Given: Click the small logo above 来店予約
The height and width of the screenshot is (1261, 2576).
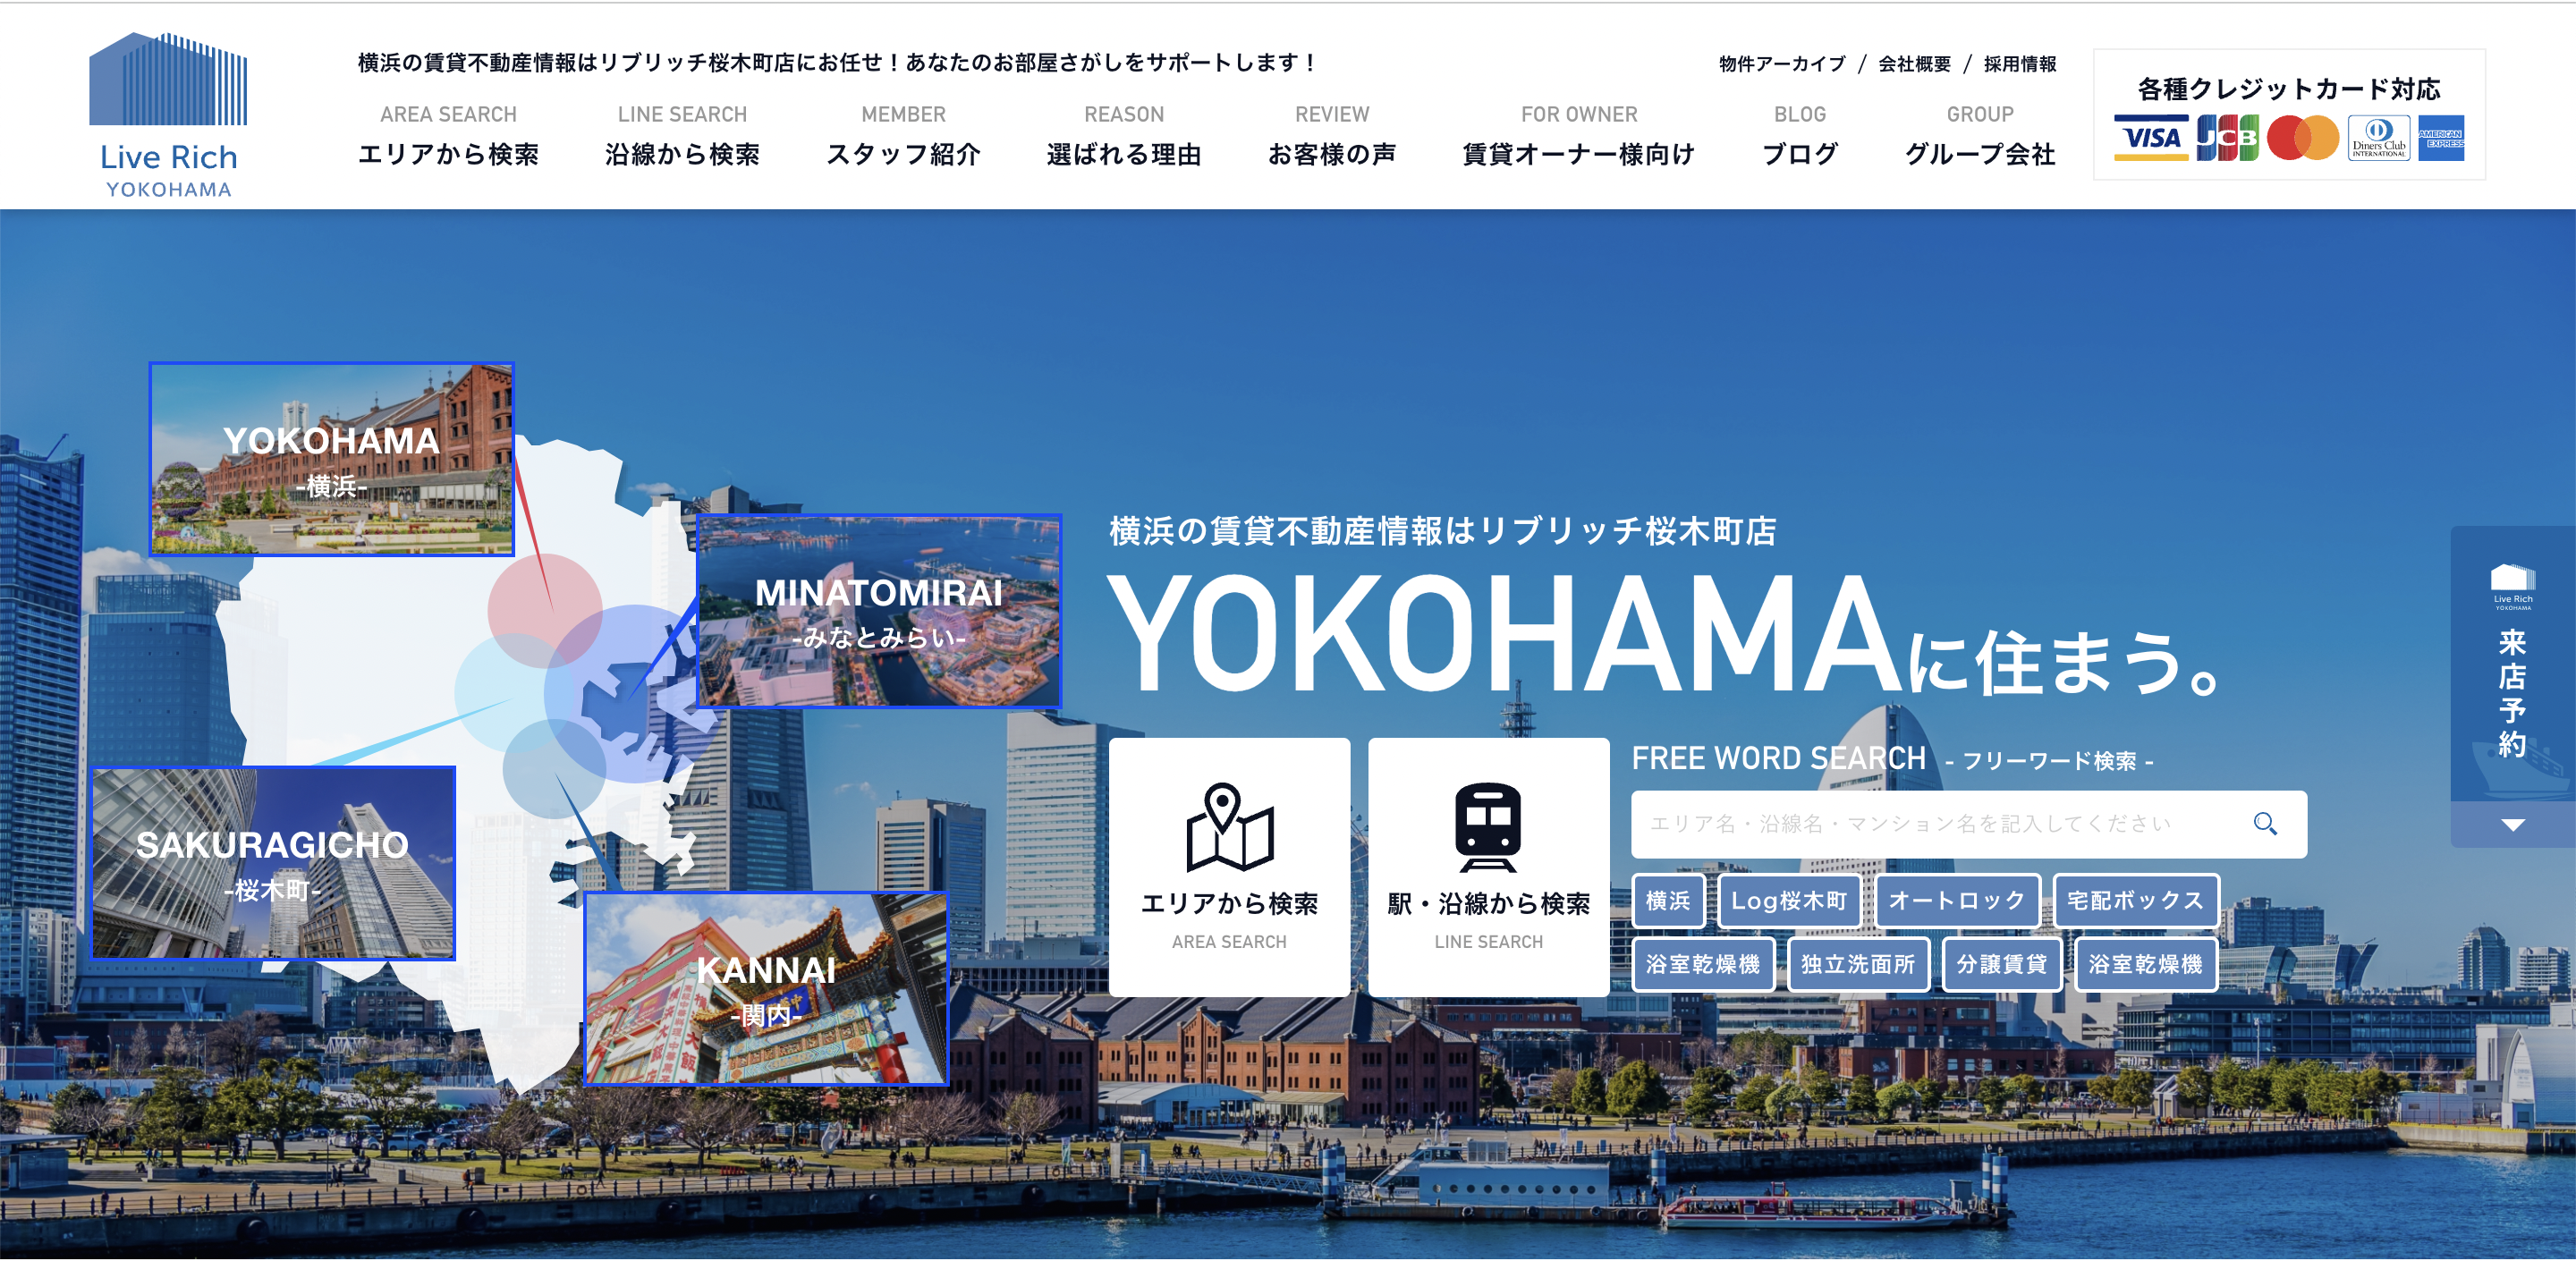Looking at the screenshot, I should click(x=2513, y=587).
